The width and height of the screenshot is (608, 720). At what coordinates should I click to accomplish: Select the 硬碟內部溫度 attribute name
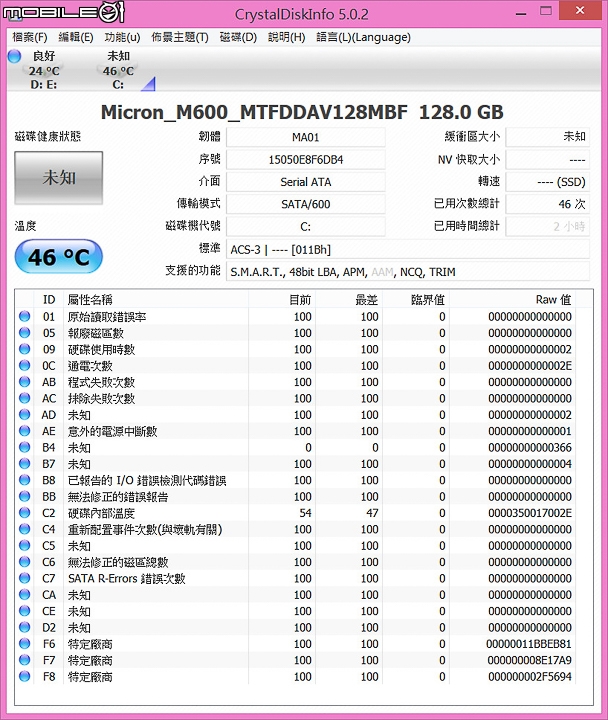(101, 513)
